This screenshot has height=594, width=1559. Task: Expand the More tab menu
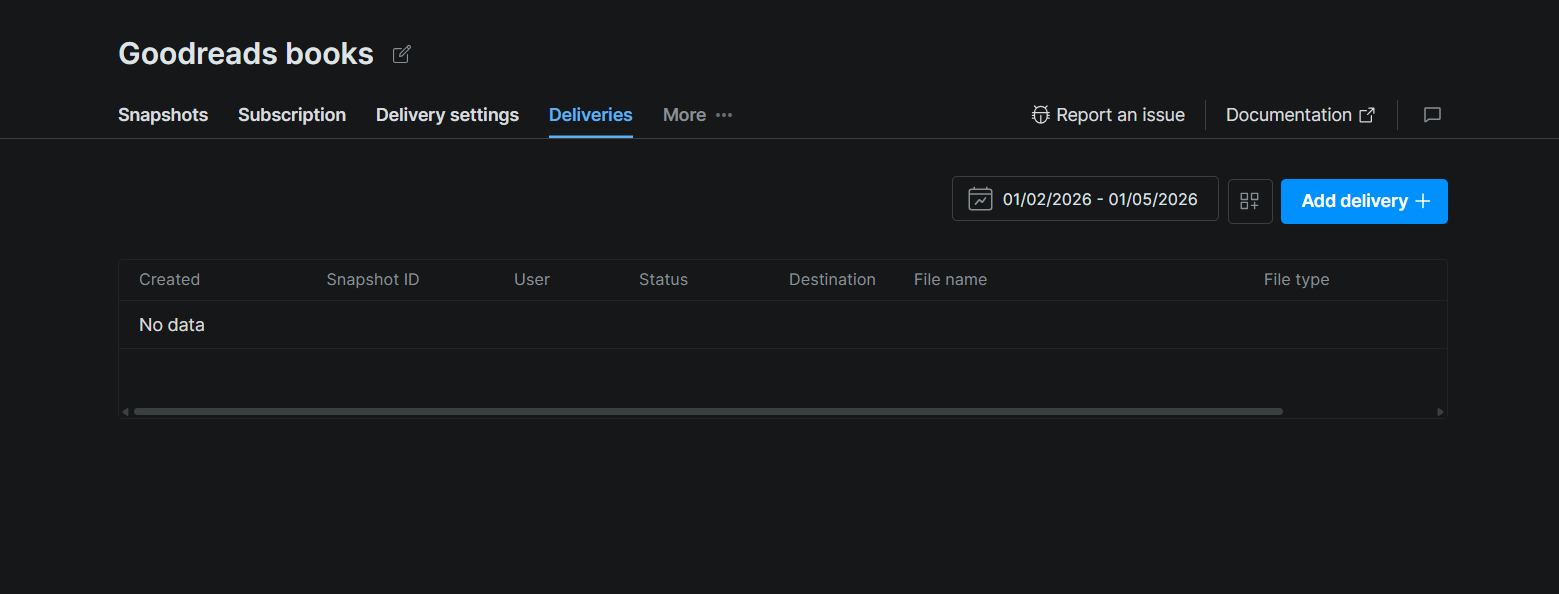coord(698,115)
